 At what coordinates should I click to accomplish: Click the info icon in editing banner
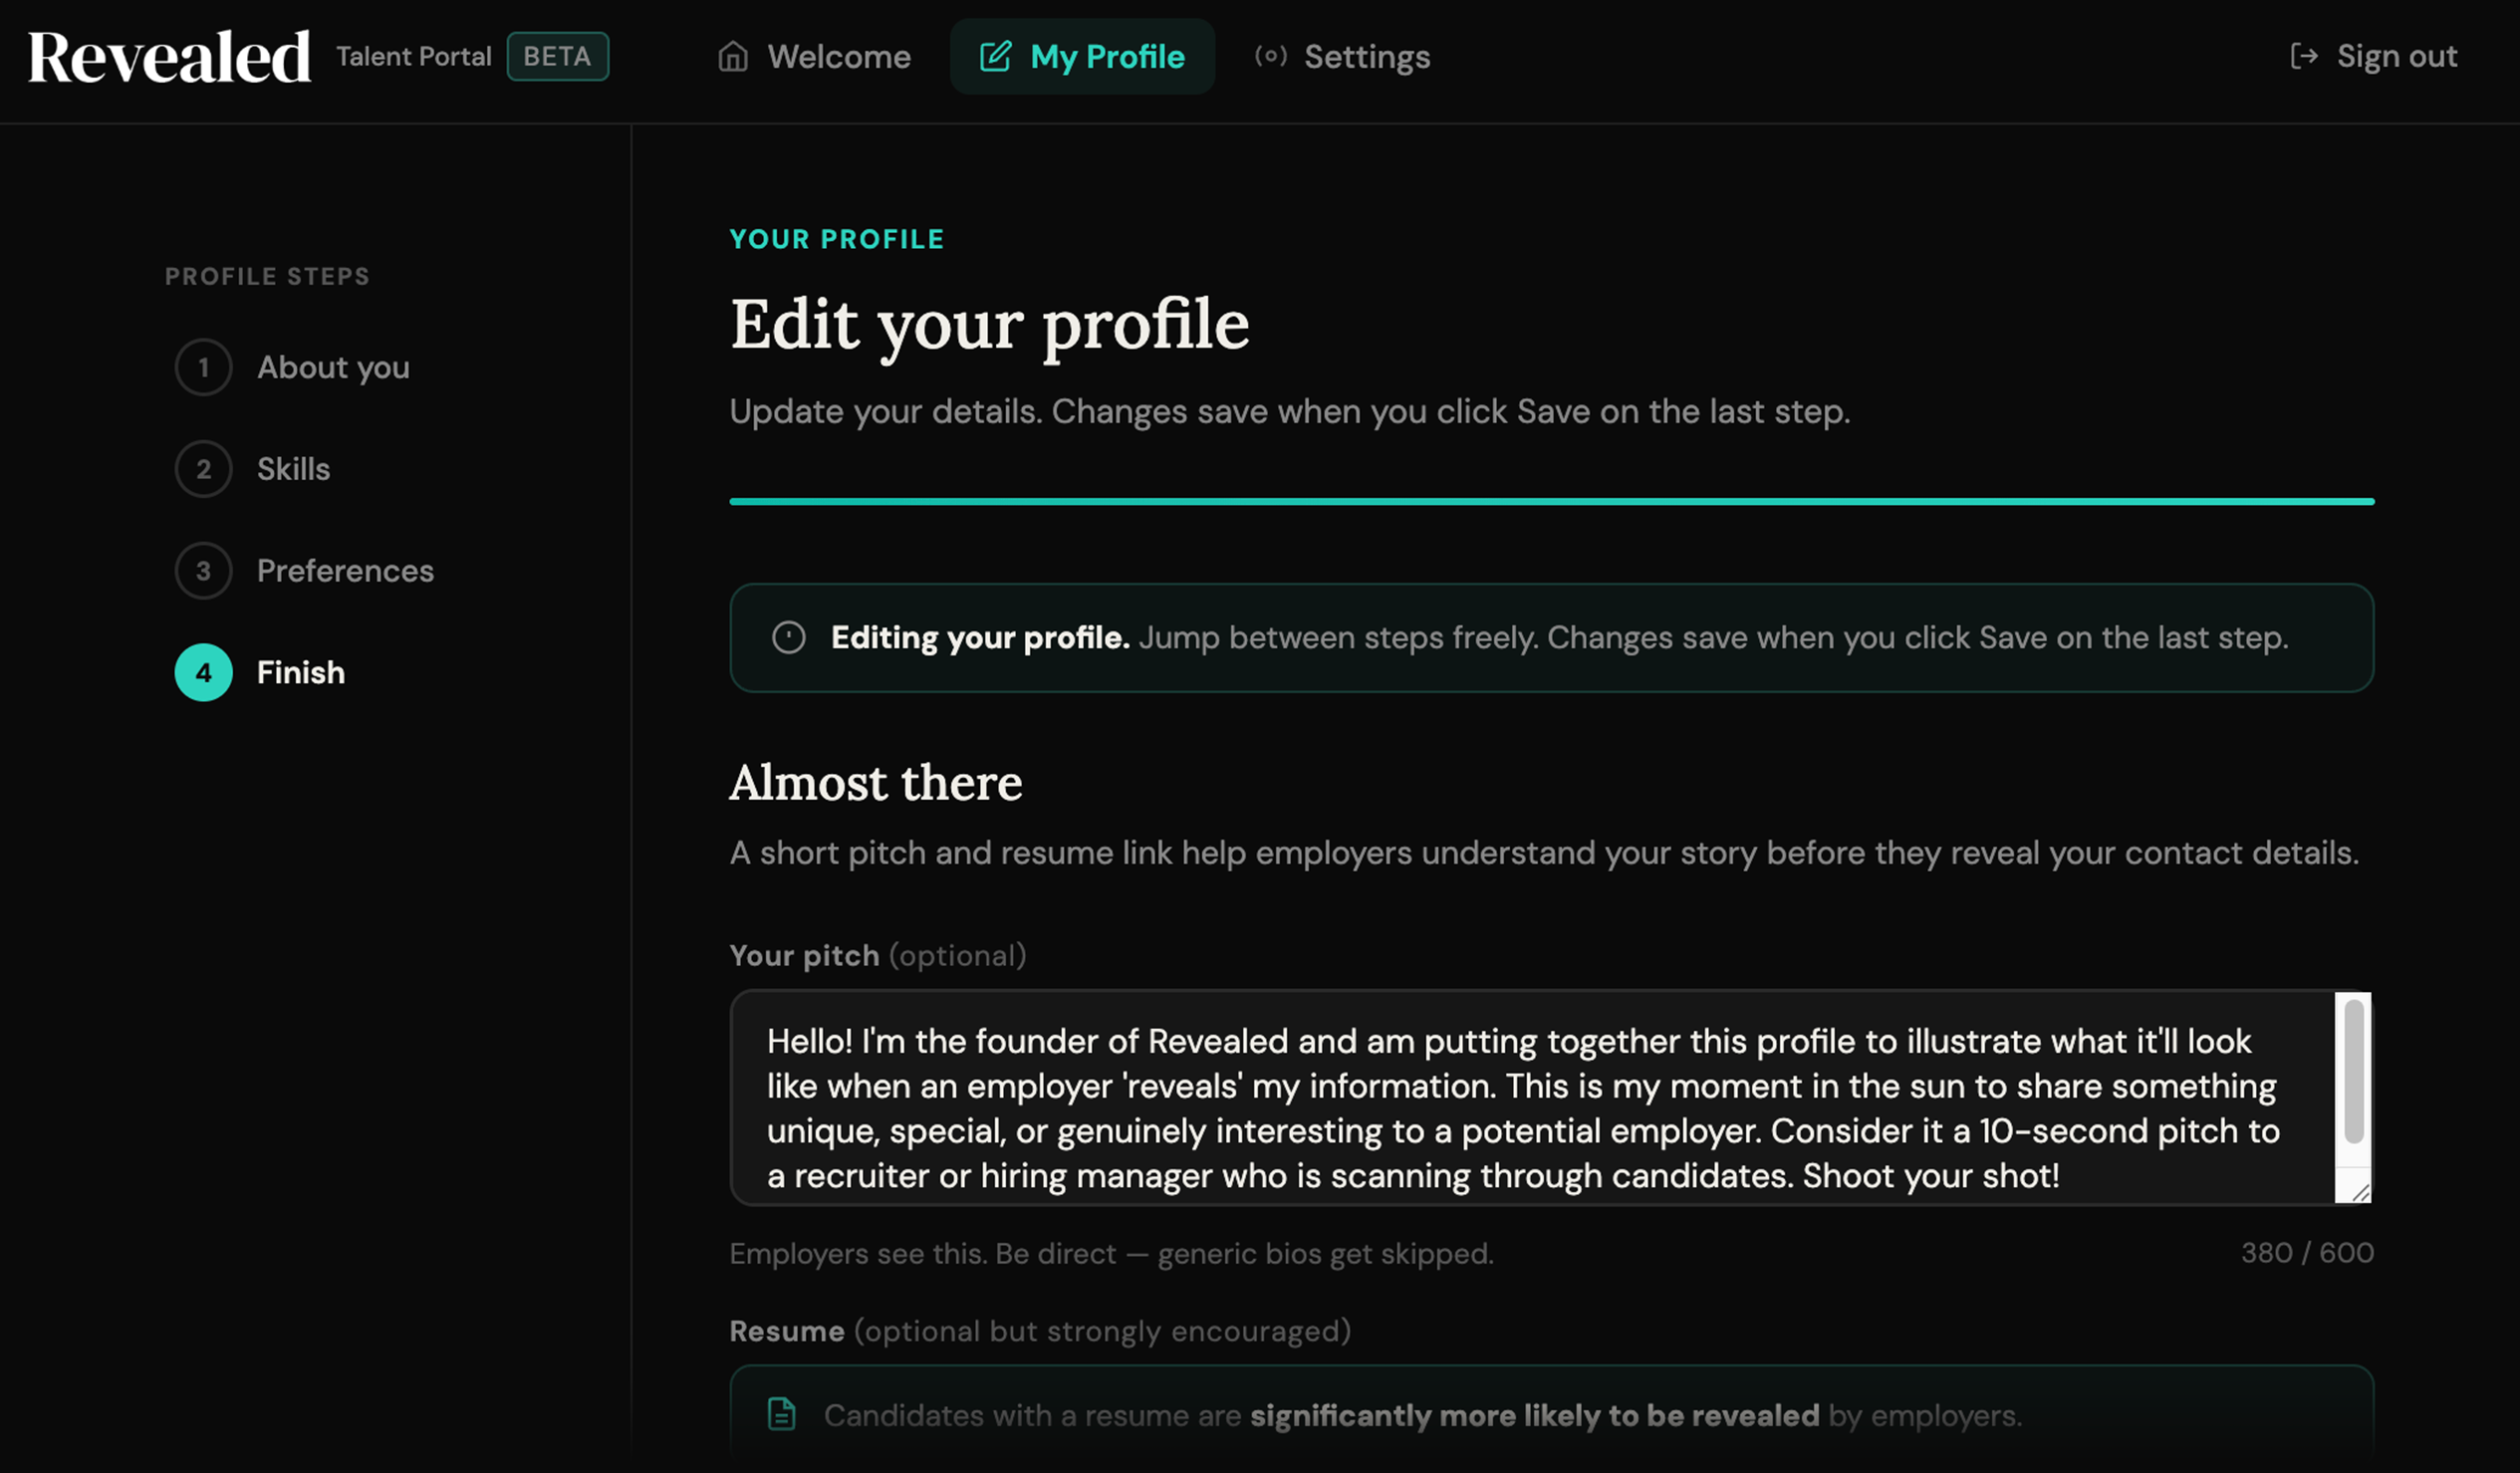789,638
